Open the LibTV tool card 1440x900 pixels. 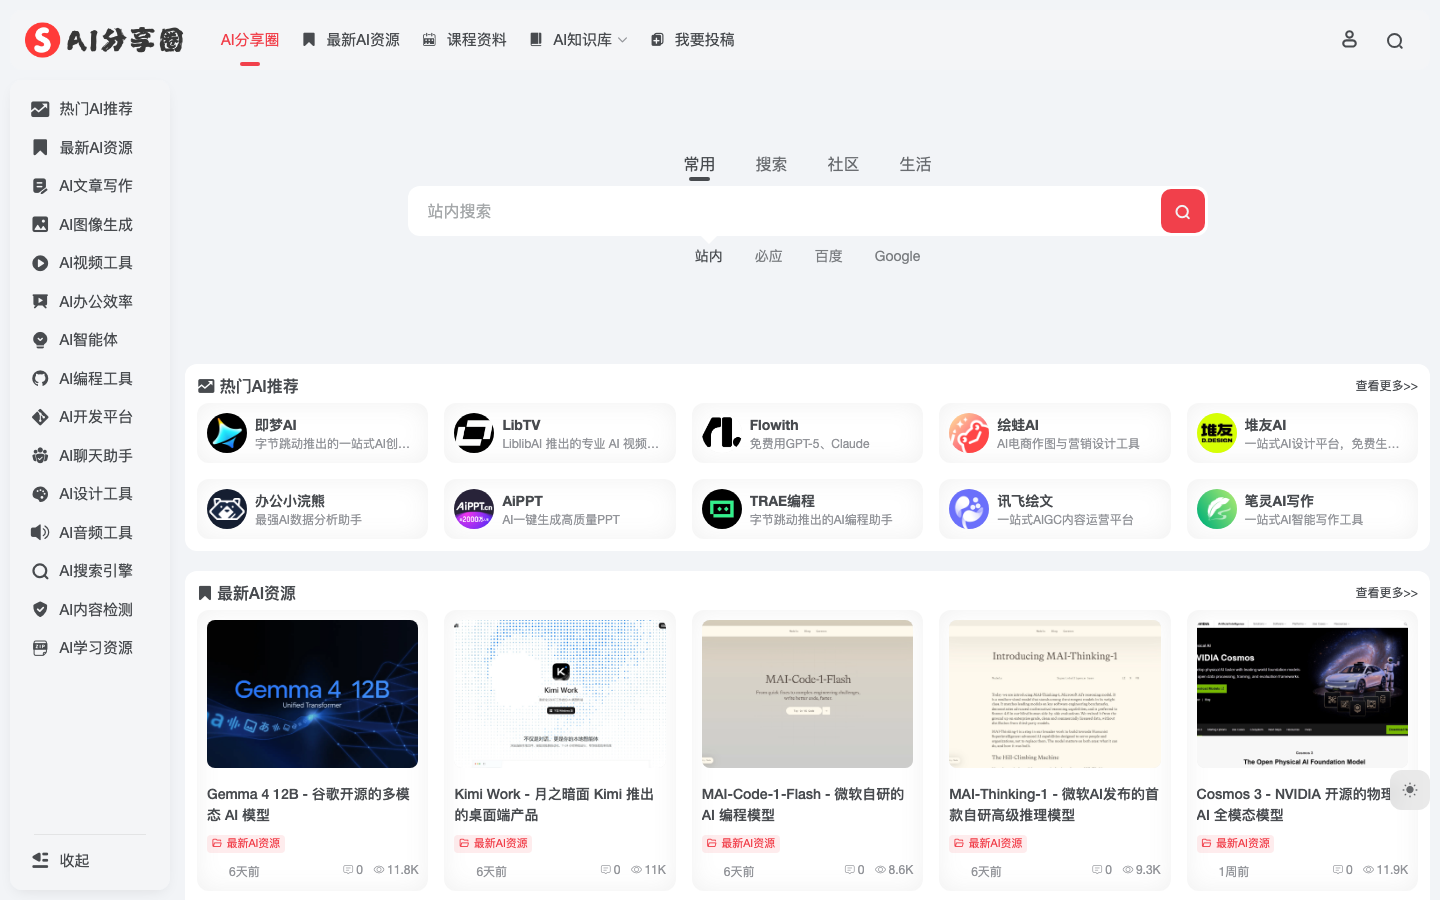[x=560, y=433]
